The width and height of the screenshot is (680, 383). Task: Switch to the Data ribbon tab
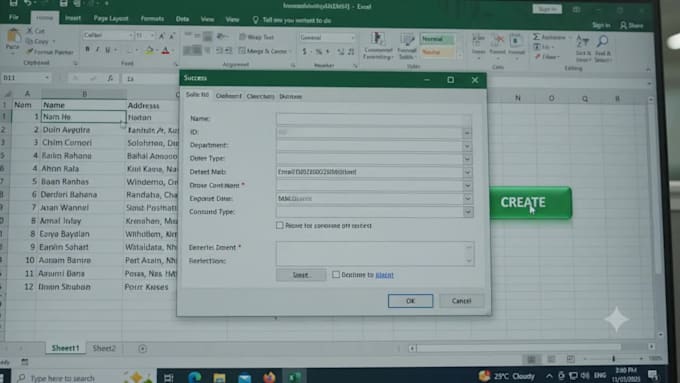(x=182, y=19)
